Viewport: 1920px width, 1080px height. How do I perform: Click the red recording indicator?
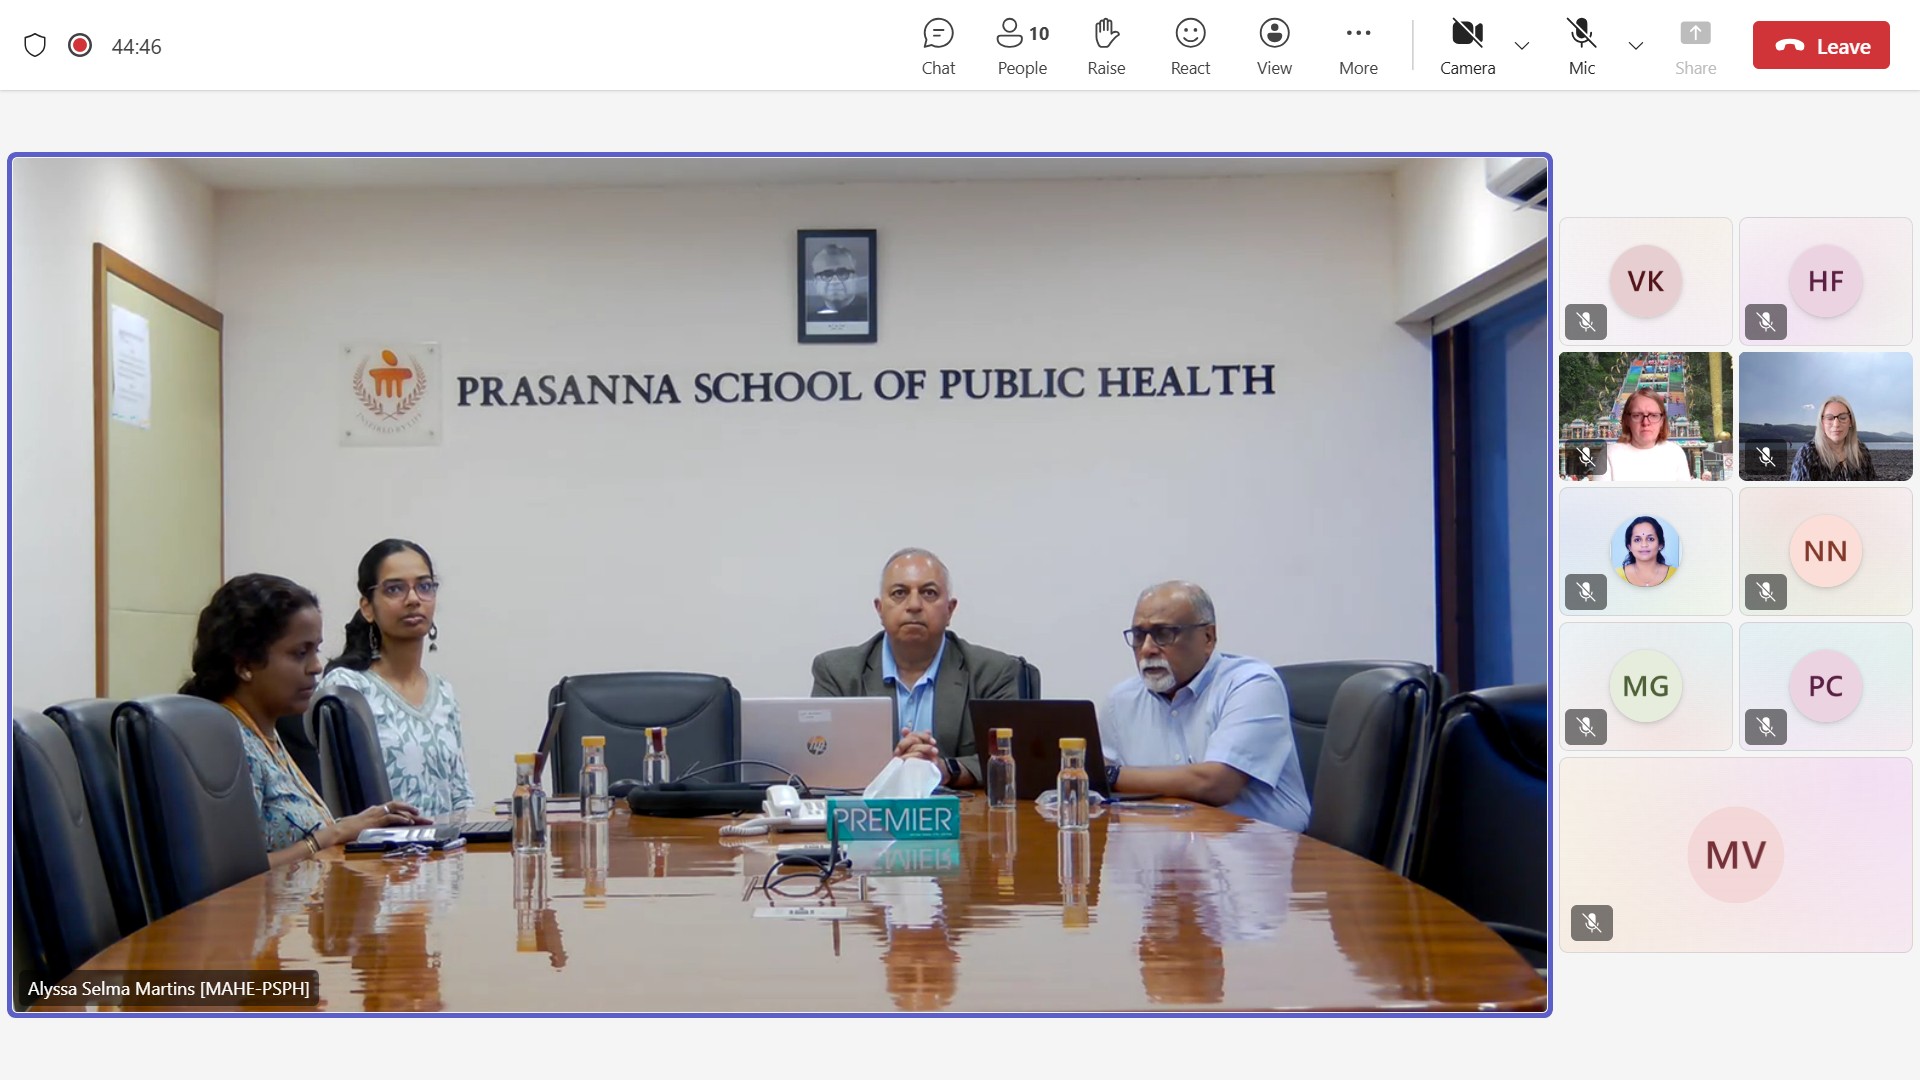click(80, 46)
